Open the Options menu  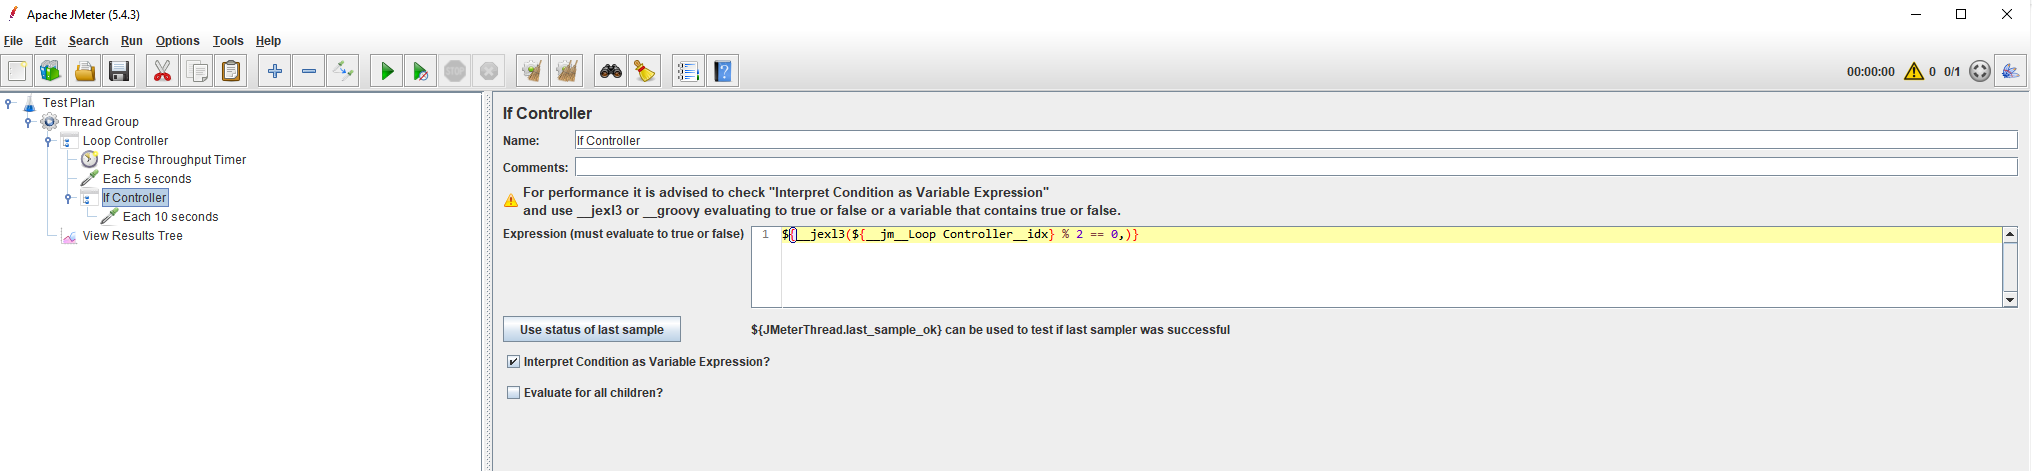[177, 41]
